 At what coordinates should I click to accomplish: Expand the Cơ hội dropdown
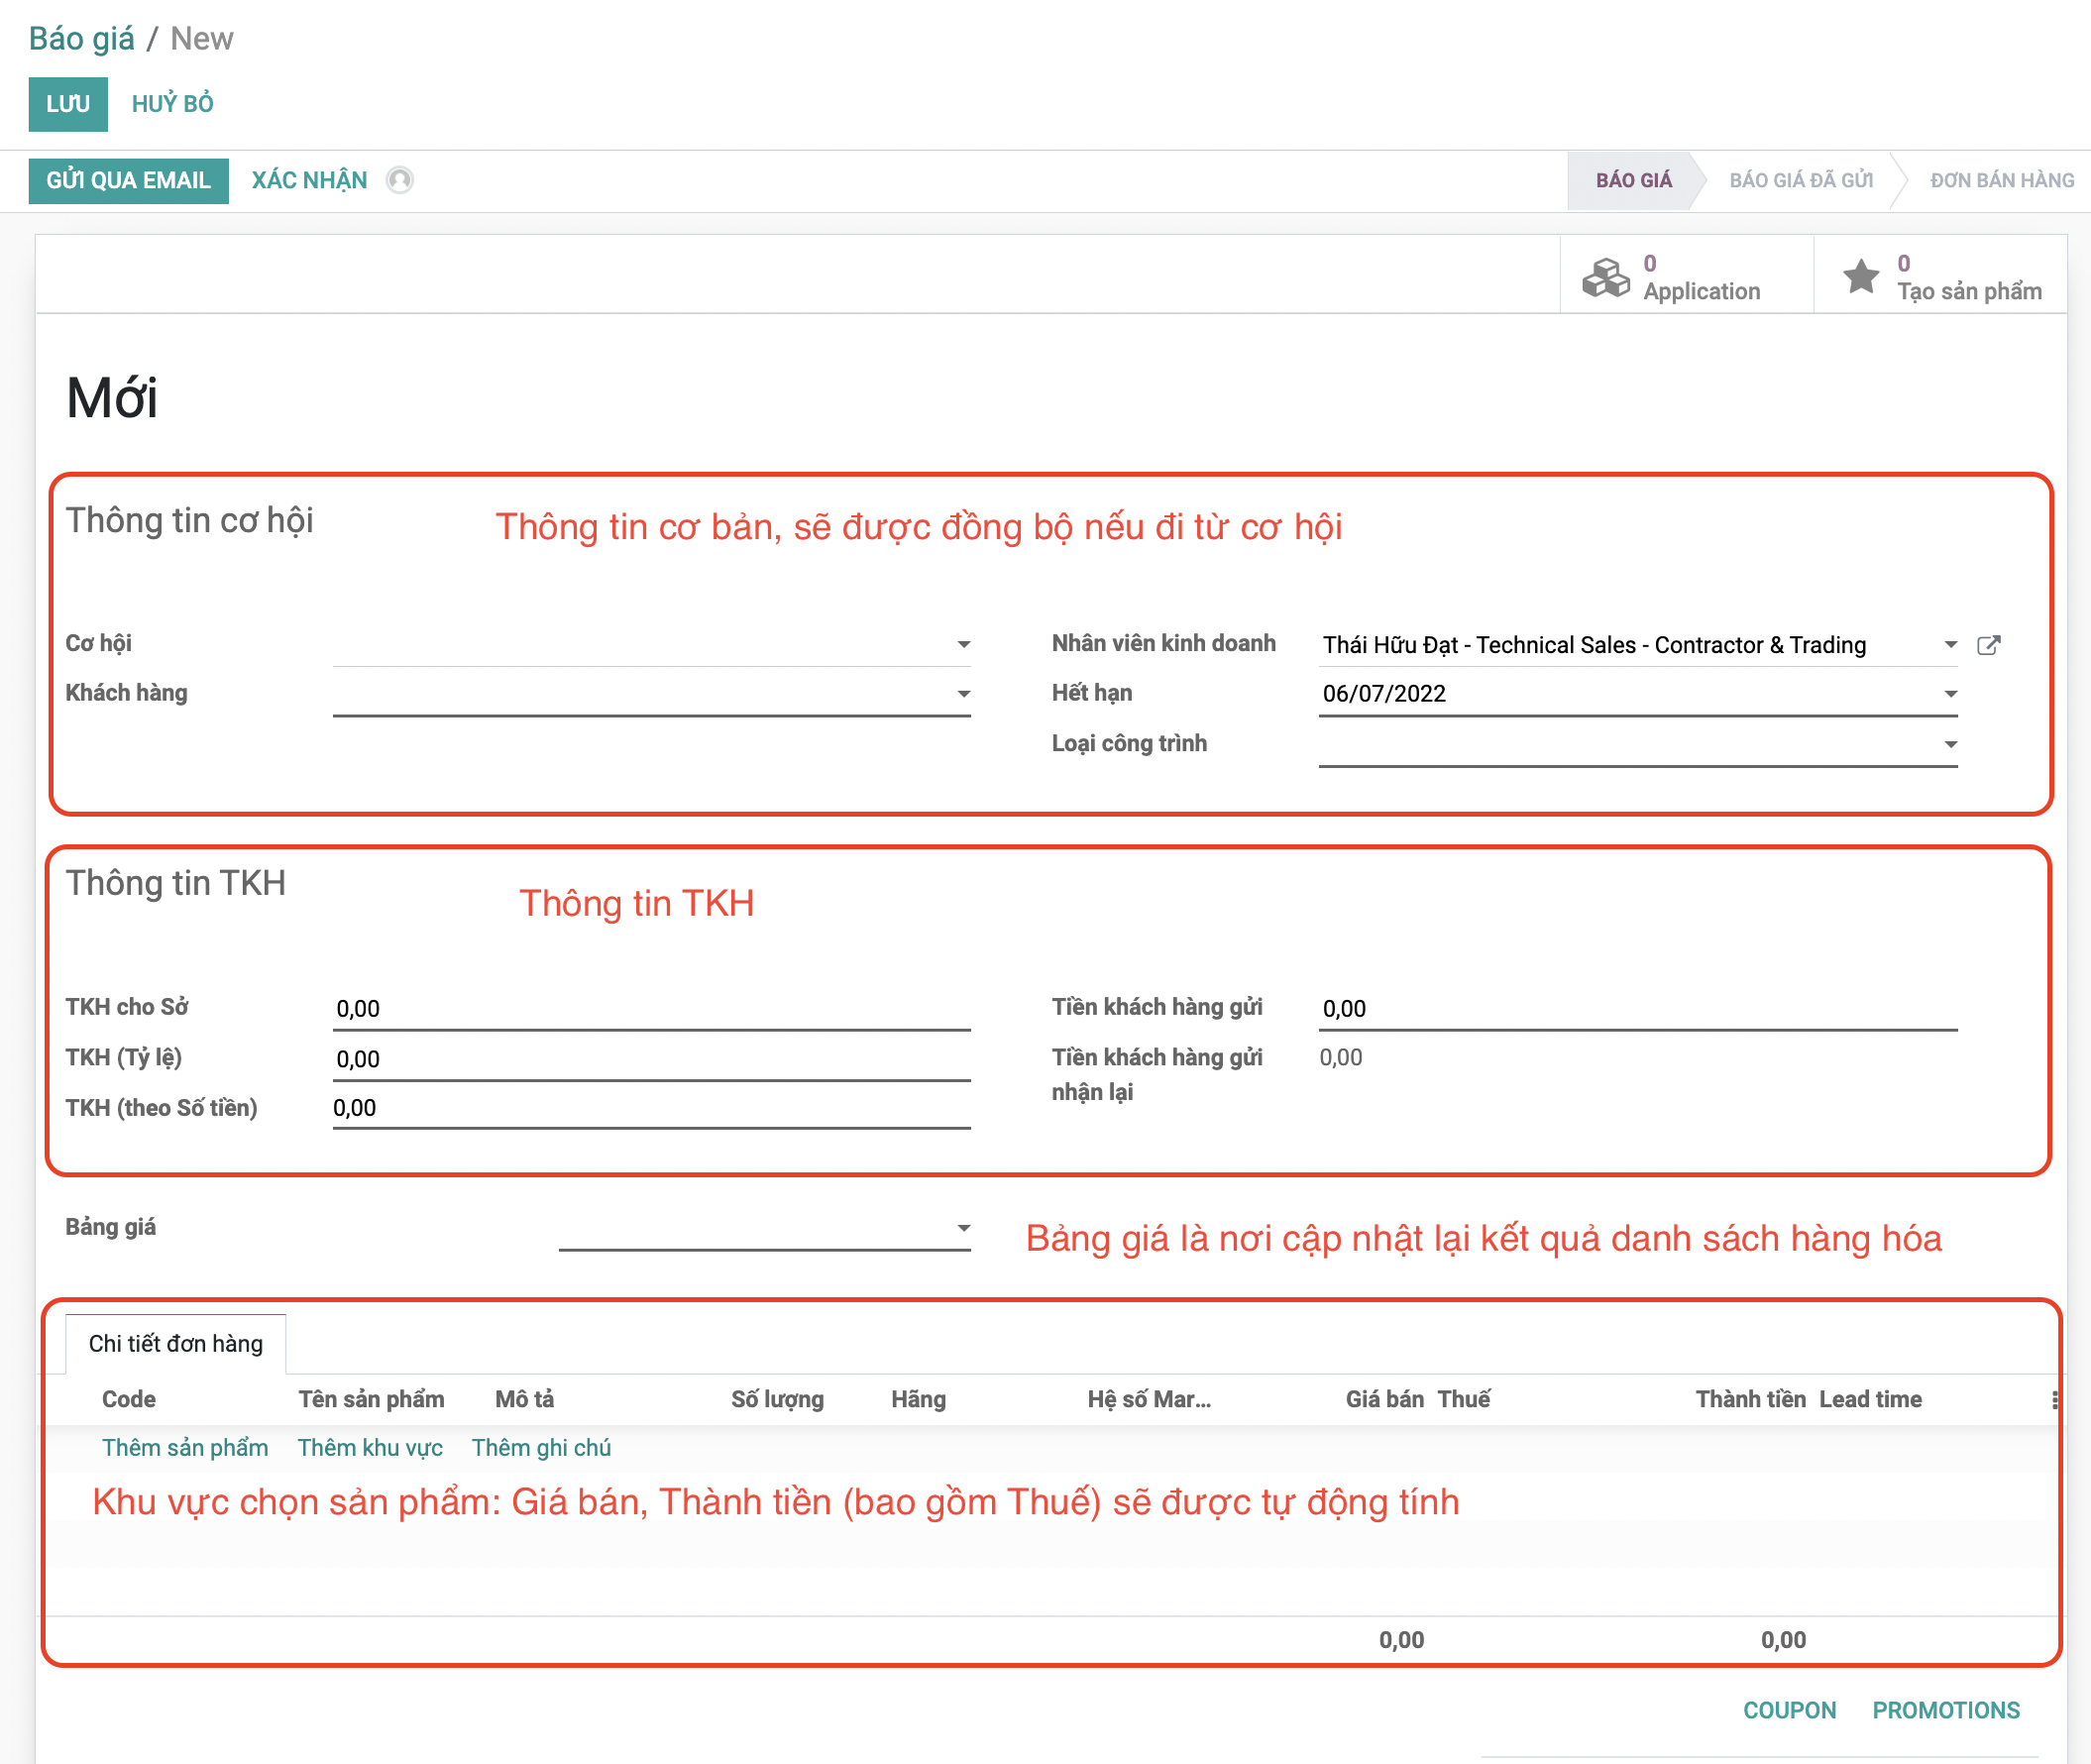[x=963, y=645]
